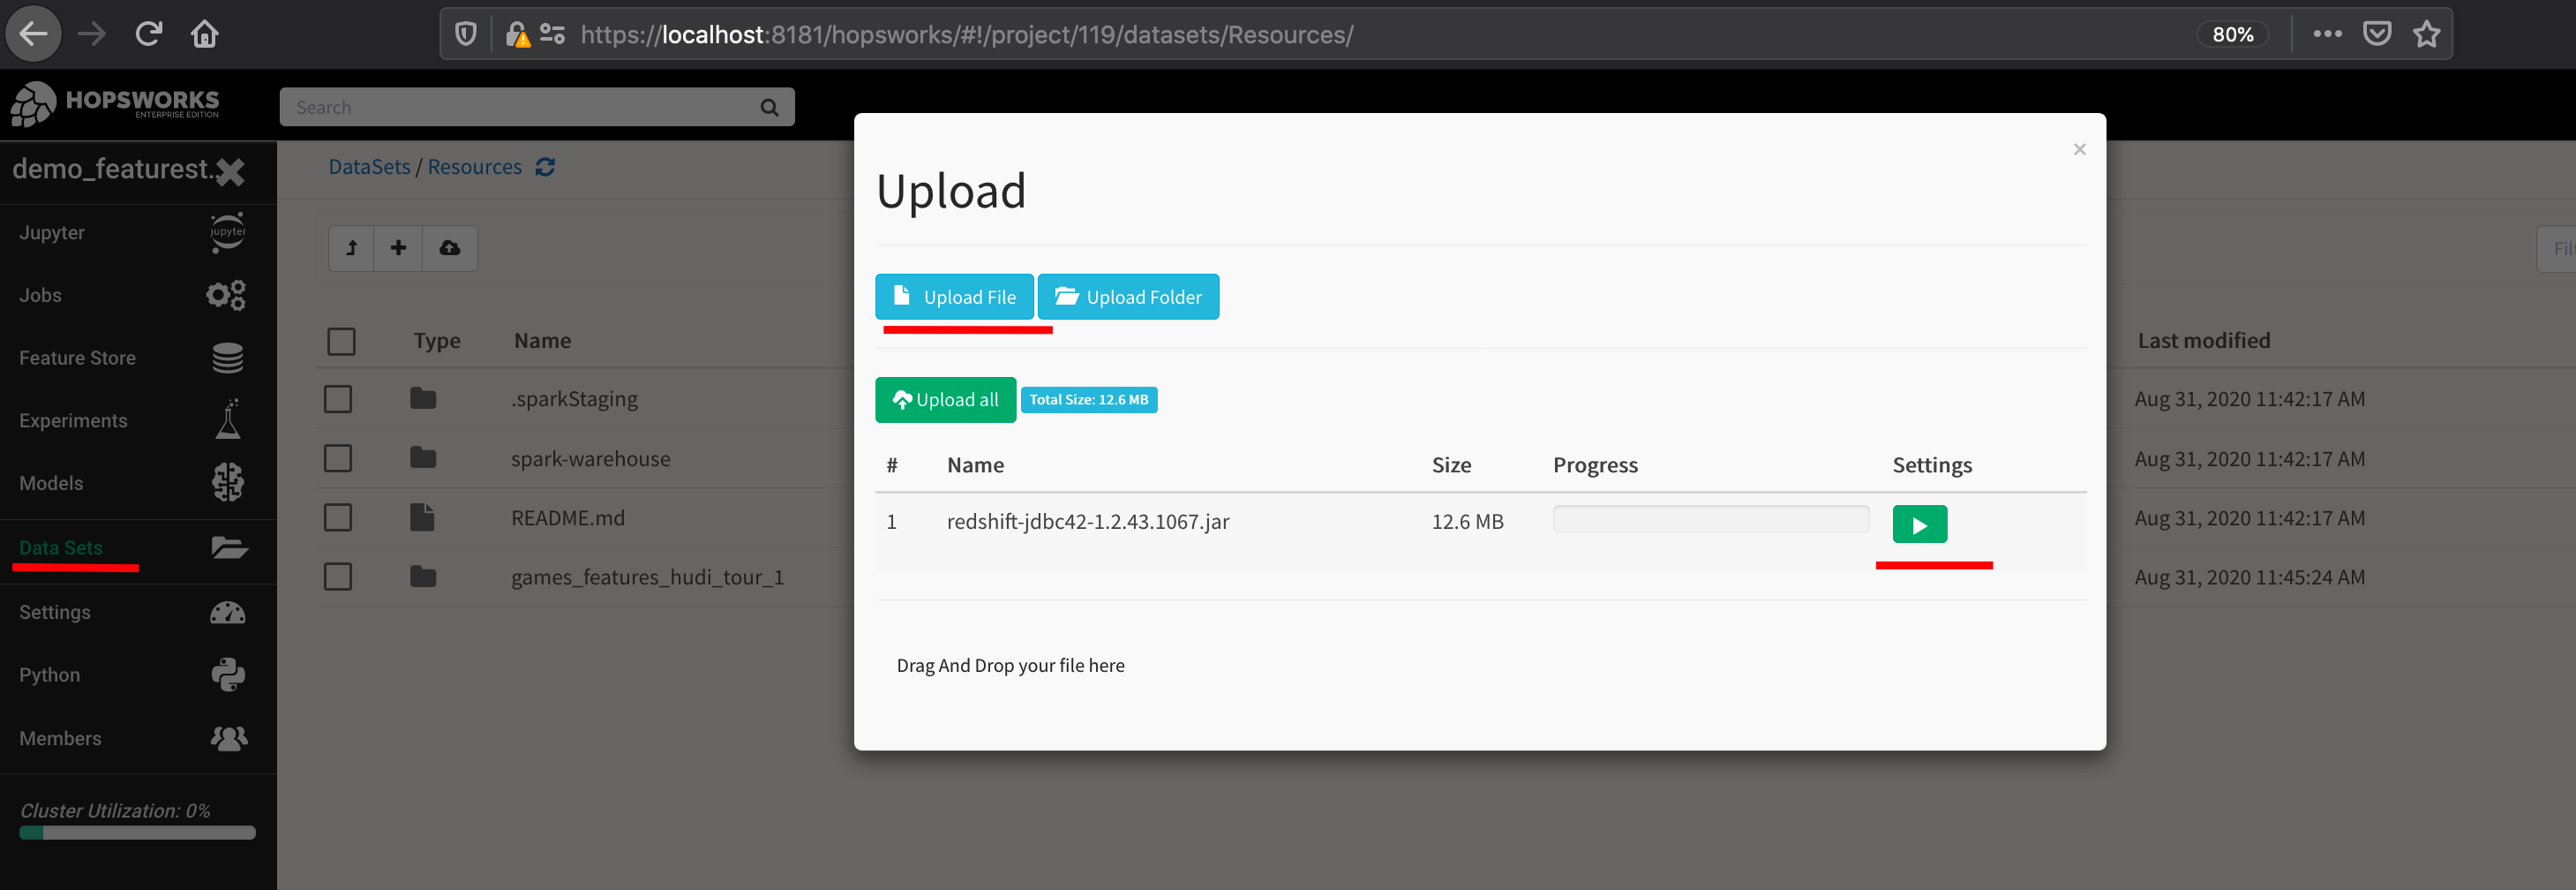The height and width of the screenshot is (890, 2576).
Task: Close the demo_featurest project with the X icon
Action: click(230, 172)
